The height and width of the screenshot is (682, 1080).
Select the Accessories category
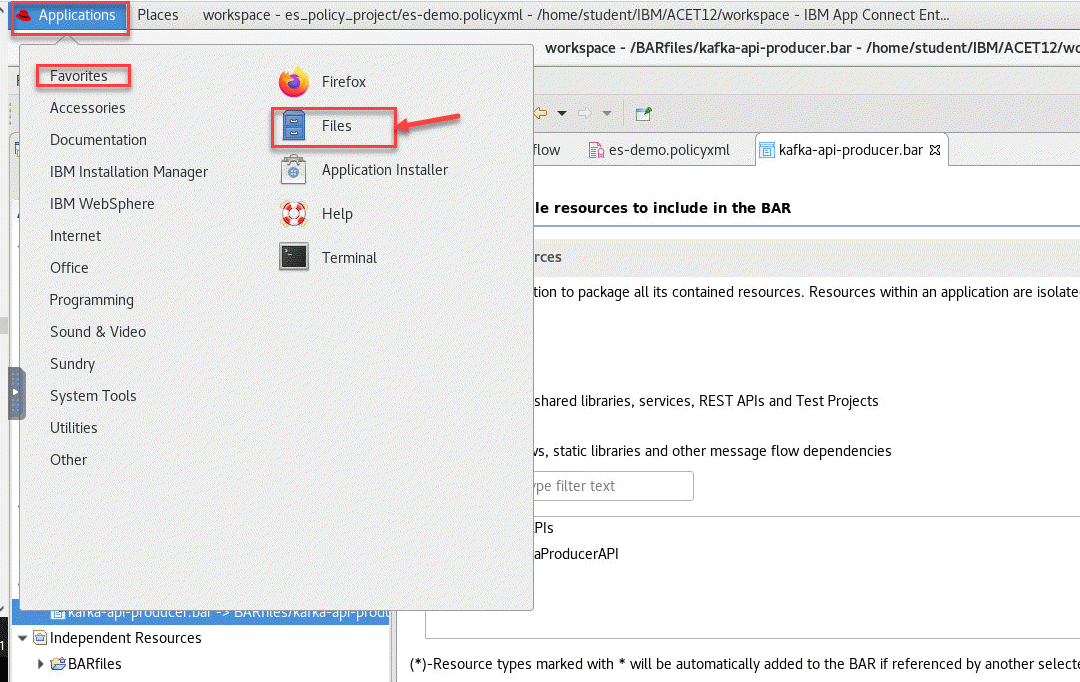coord(88,108)
